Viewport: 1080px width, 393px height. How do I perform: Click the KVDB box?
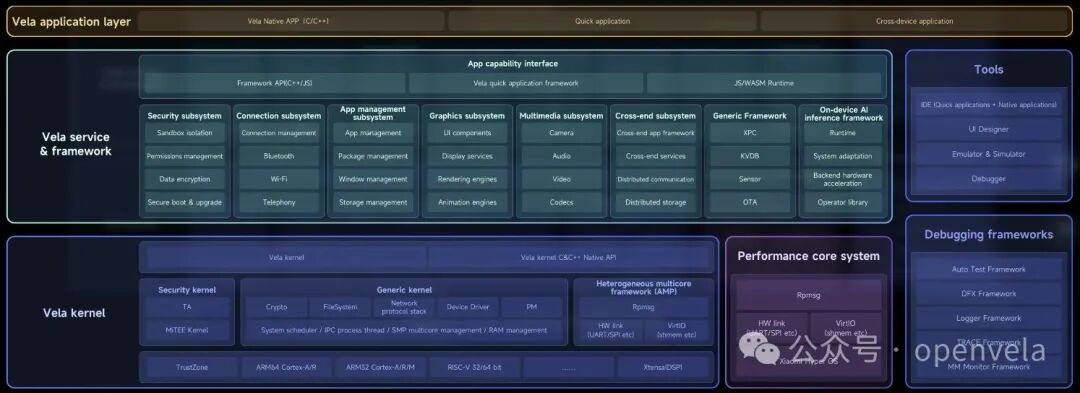tap(750, 156)
